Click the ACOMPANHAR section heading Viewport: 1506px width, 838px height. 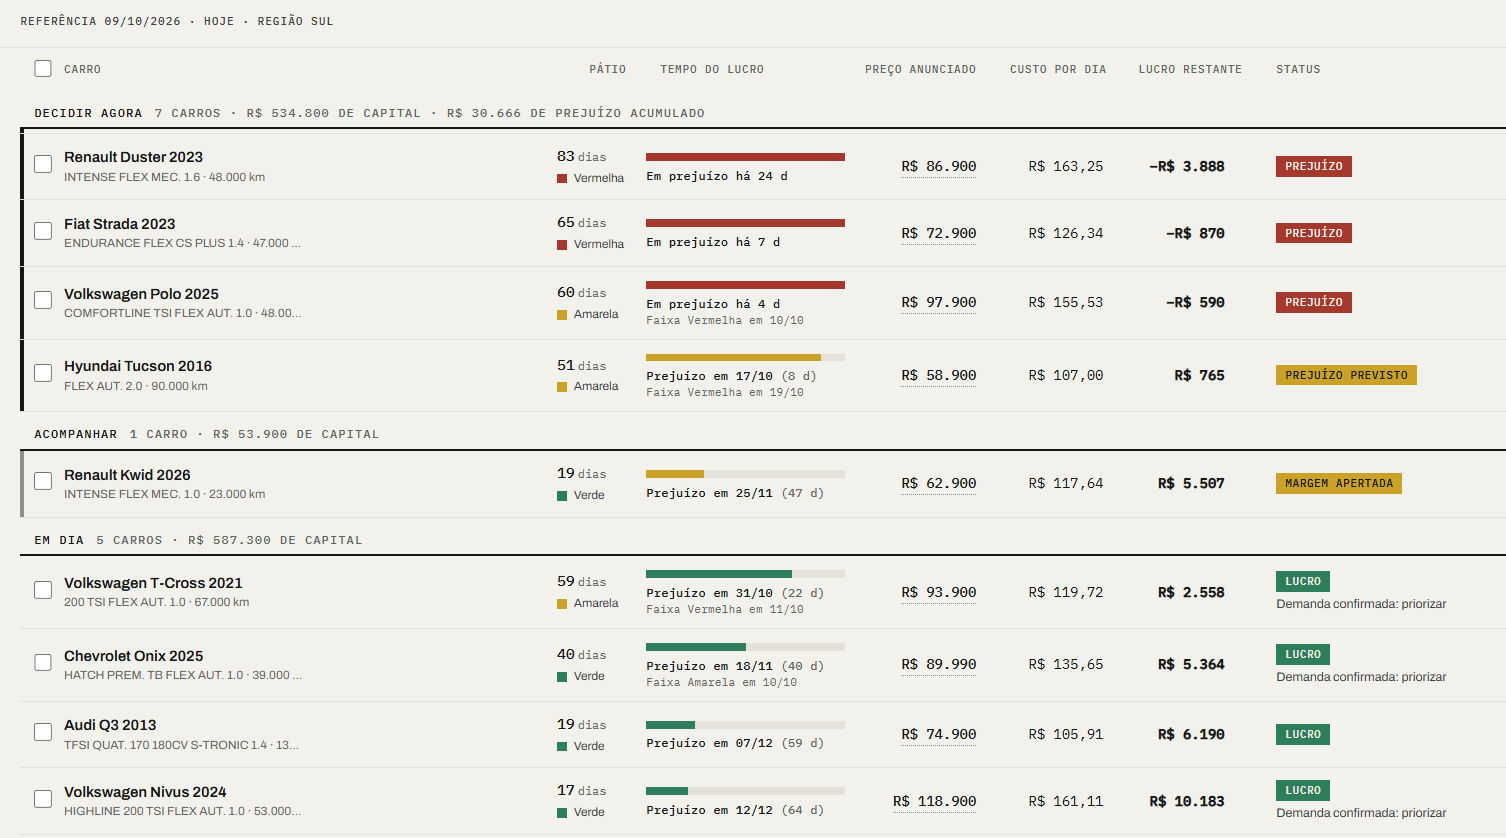click(76, 434)
